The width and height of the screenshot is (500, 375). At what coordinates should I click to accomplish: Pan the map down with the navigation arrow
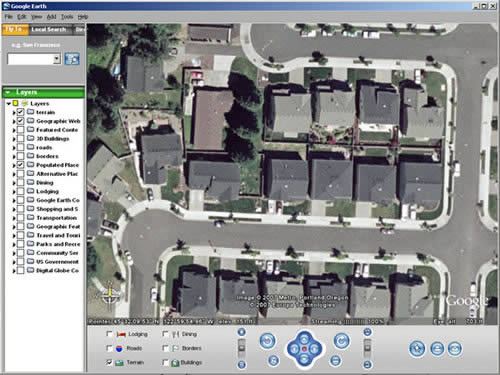click(x=304, y=360)
